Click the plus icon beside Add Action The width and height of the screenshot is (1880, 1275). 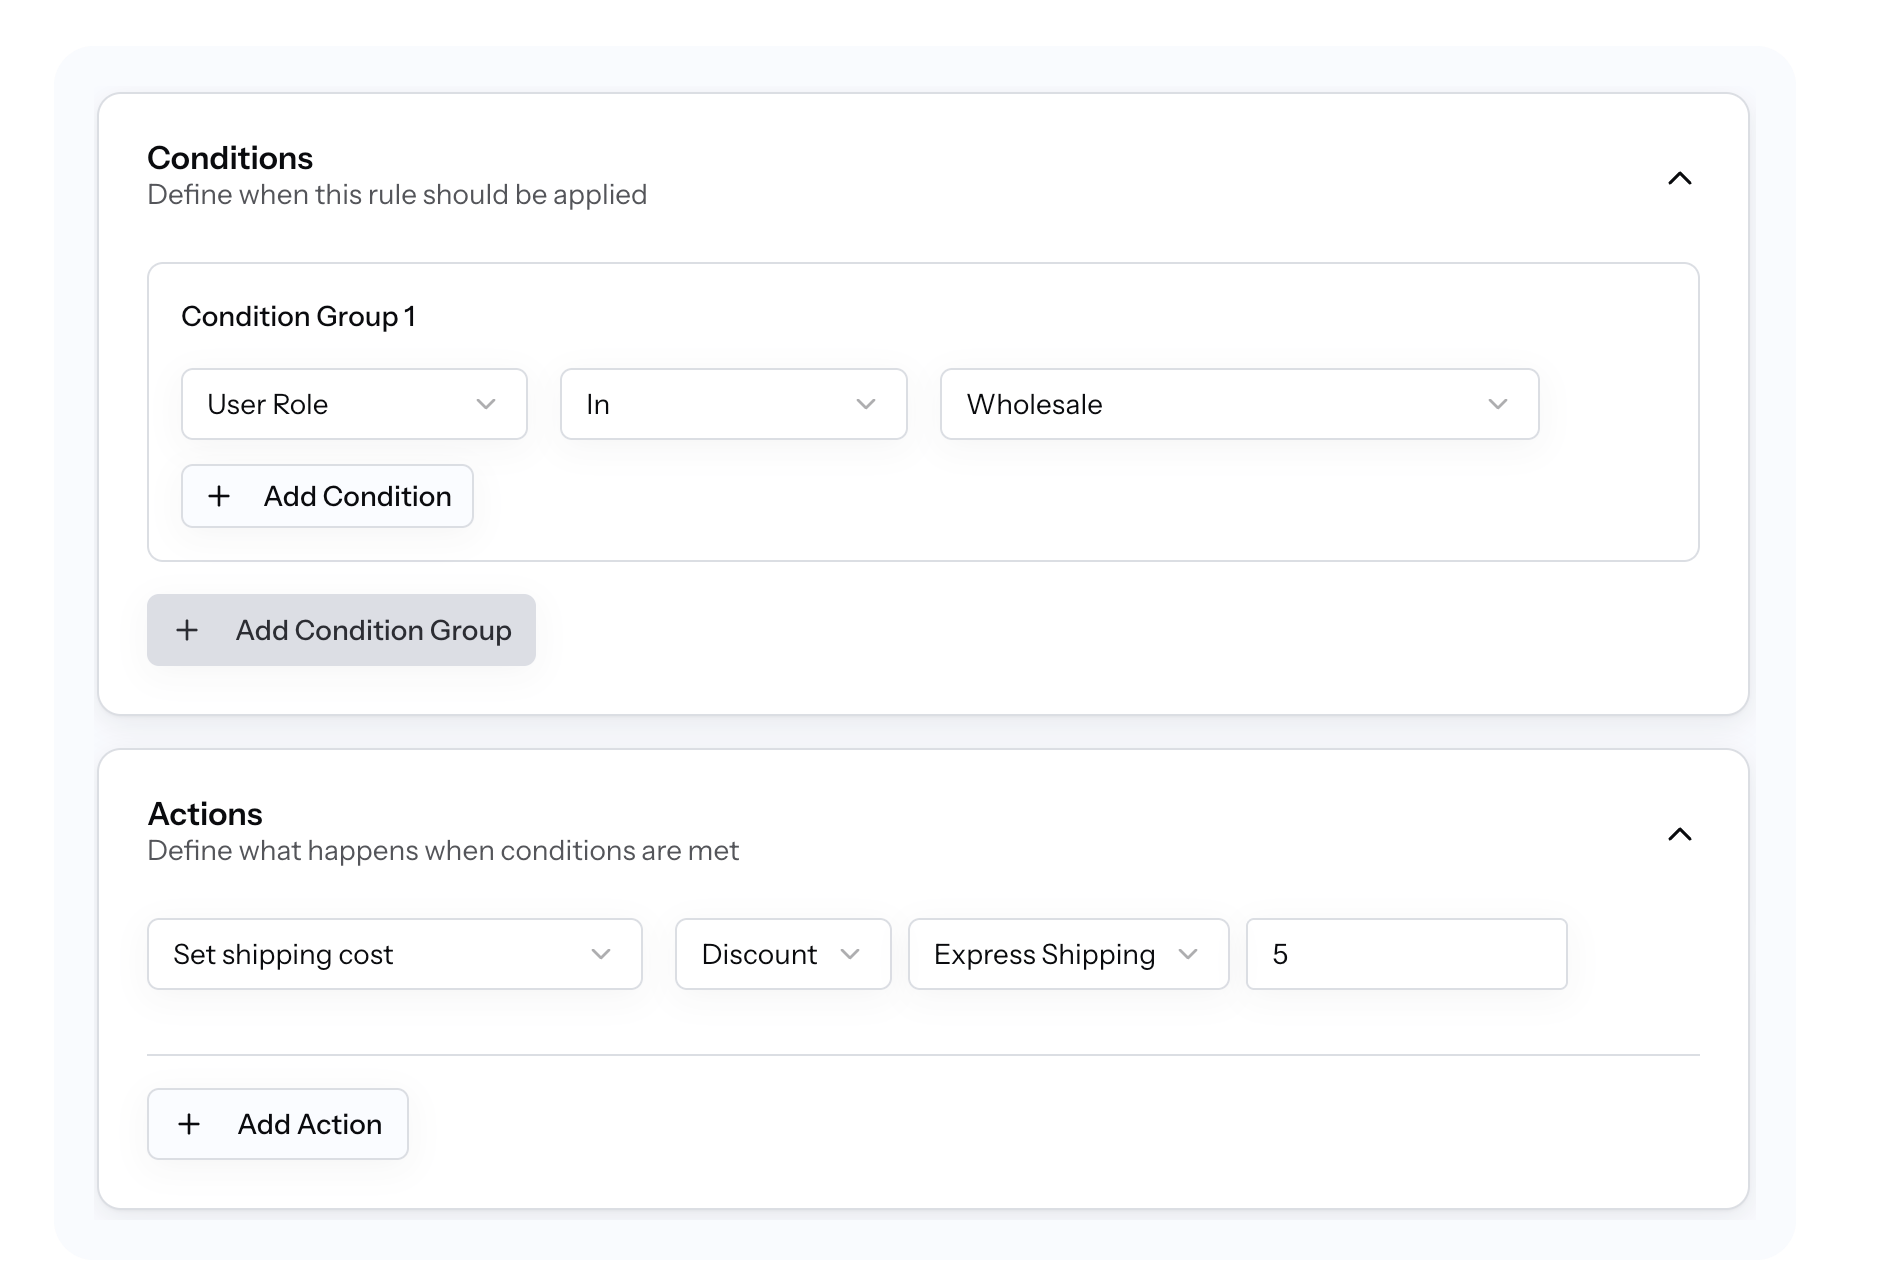(189, 1124)
